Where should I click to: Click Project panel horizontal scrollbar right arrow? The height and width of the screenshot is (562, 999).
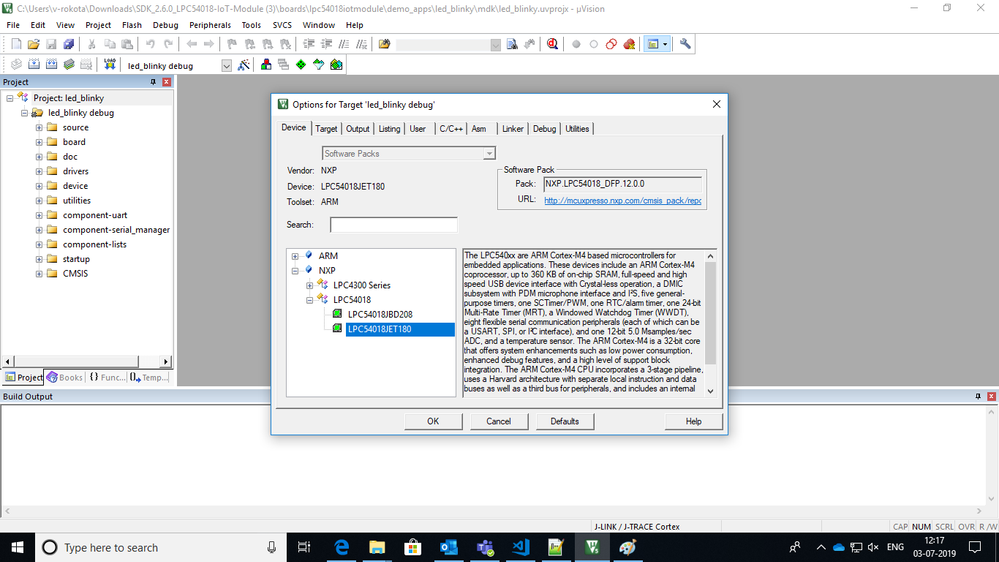tap(166, 361)
